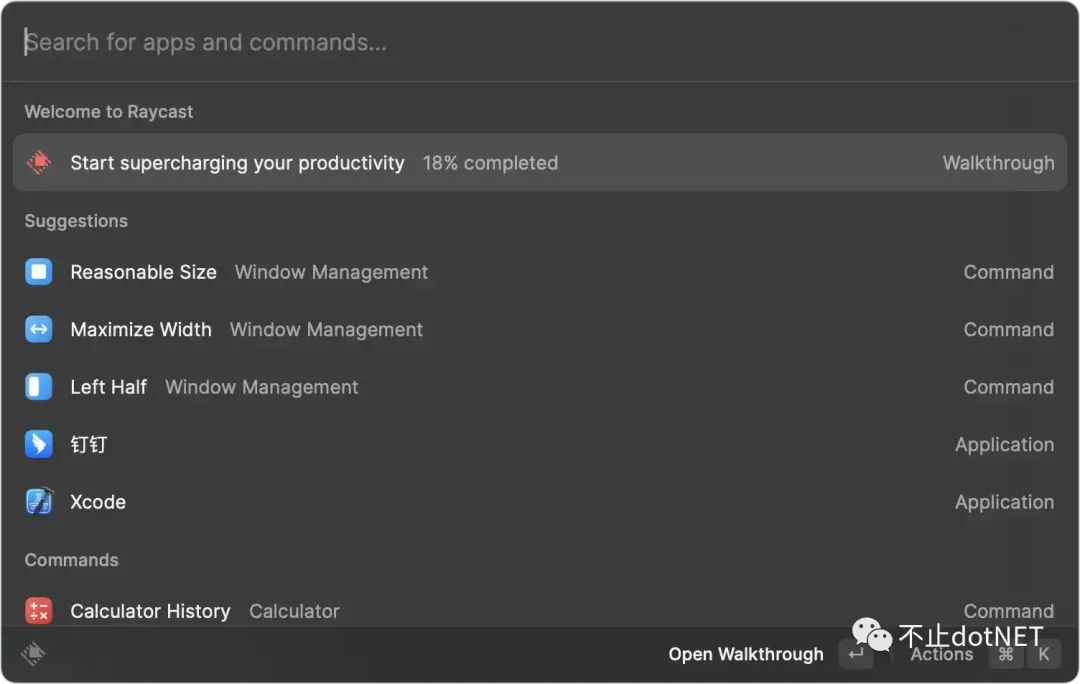Click the Reasonable Size window icon

coord(39,272)
